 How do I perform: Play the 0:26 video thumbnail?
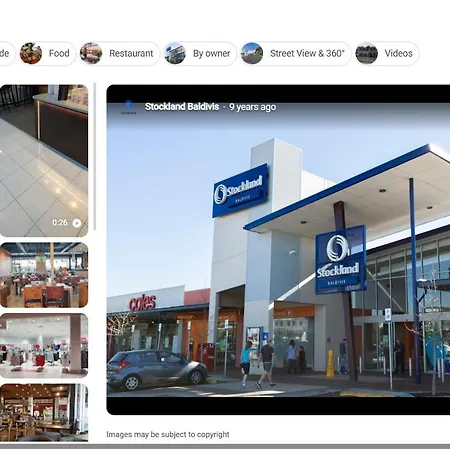click(44, 161)
